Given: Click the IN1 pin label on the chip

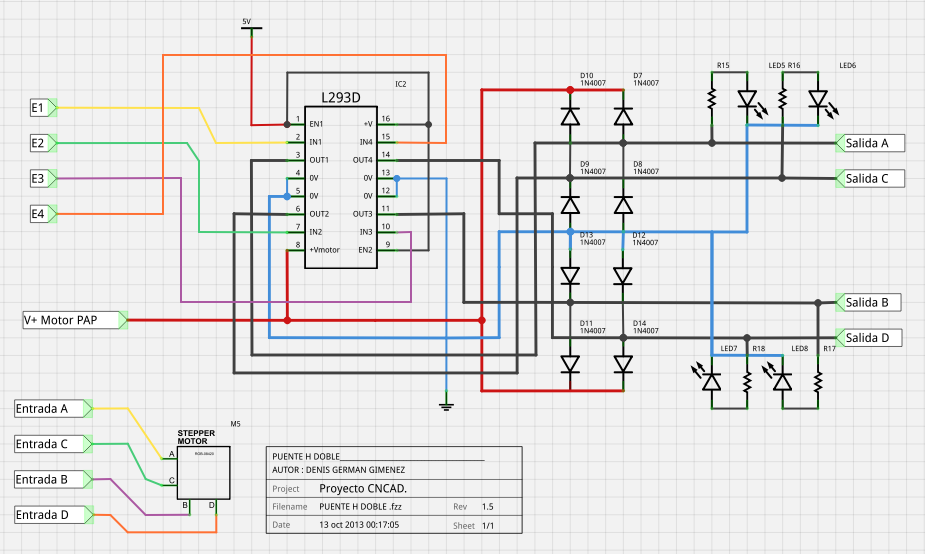Looking at the screenshot, I should pyautogui.click(x=316, y=142).
